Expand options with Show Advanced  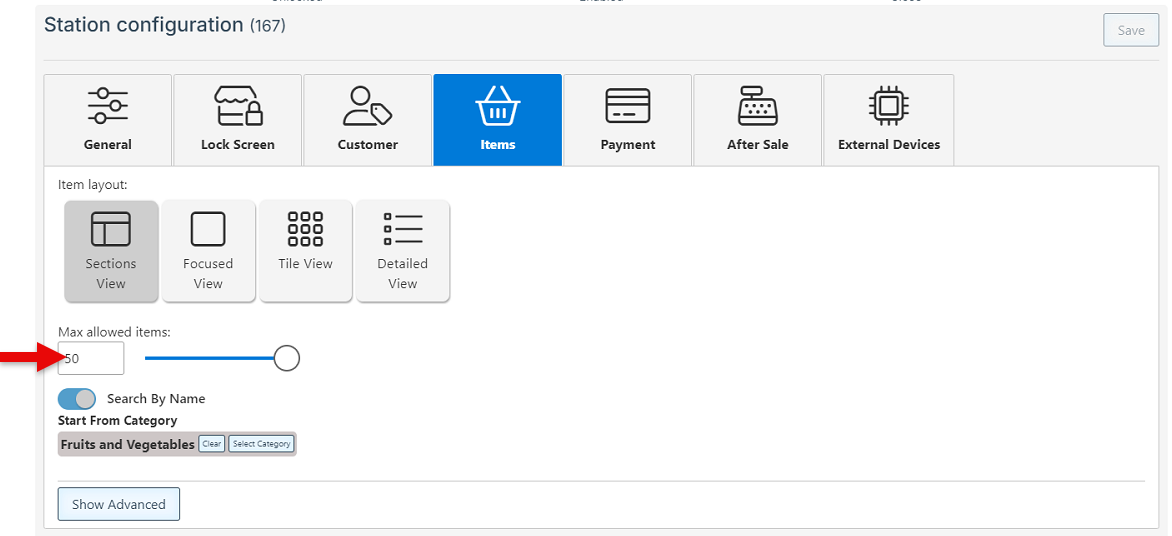pos(119,505)
